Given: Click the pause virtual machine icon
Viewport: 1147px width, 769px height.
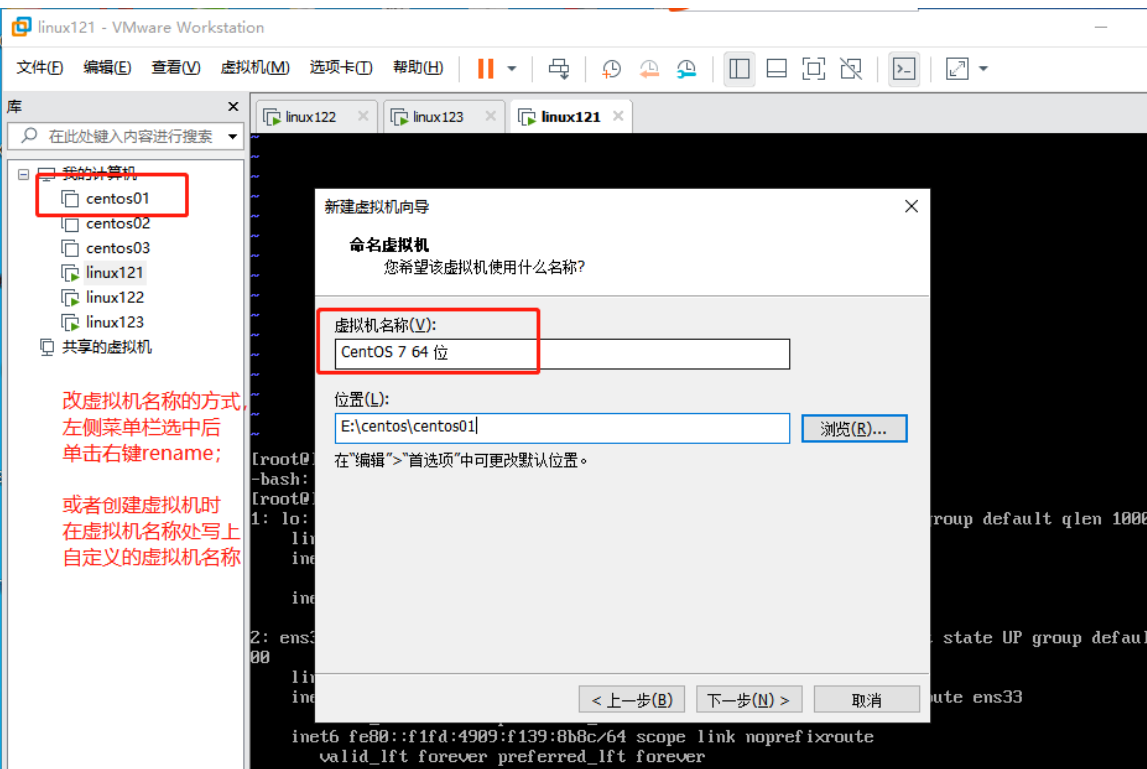Looking at the screenshot, I should (x=485, y=69).
